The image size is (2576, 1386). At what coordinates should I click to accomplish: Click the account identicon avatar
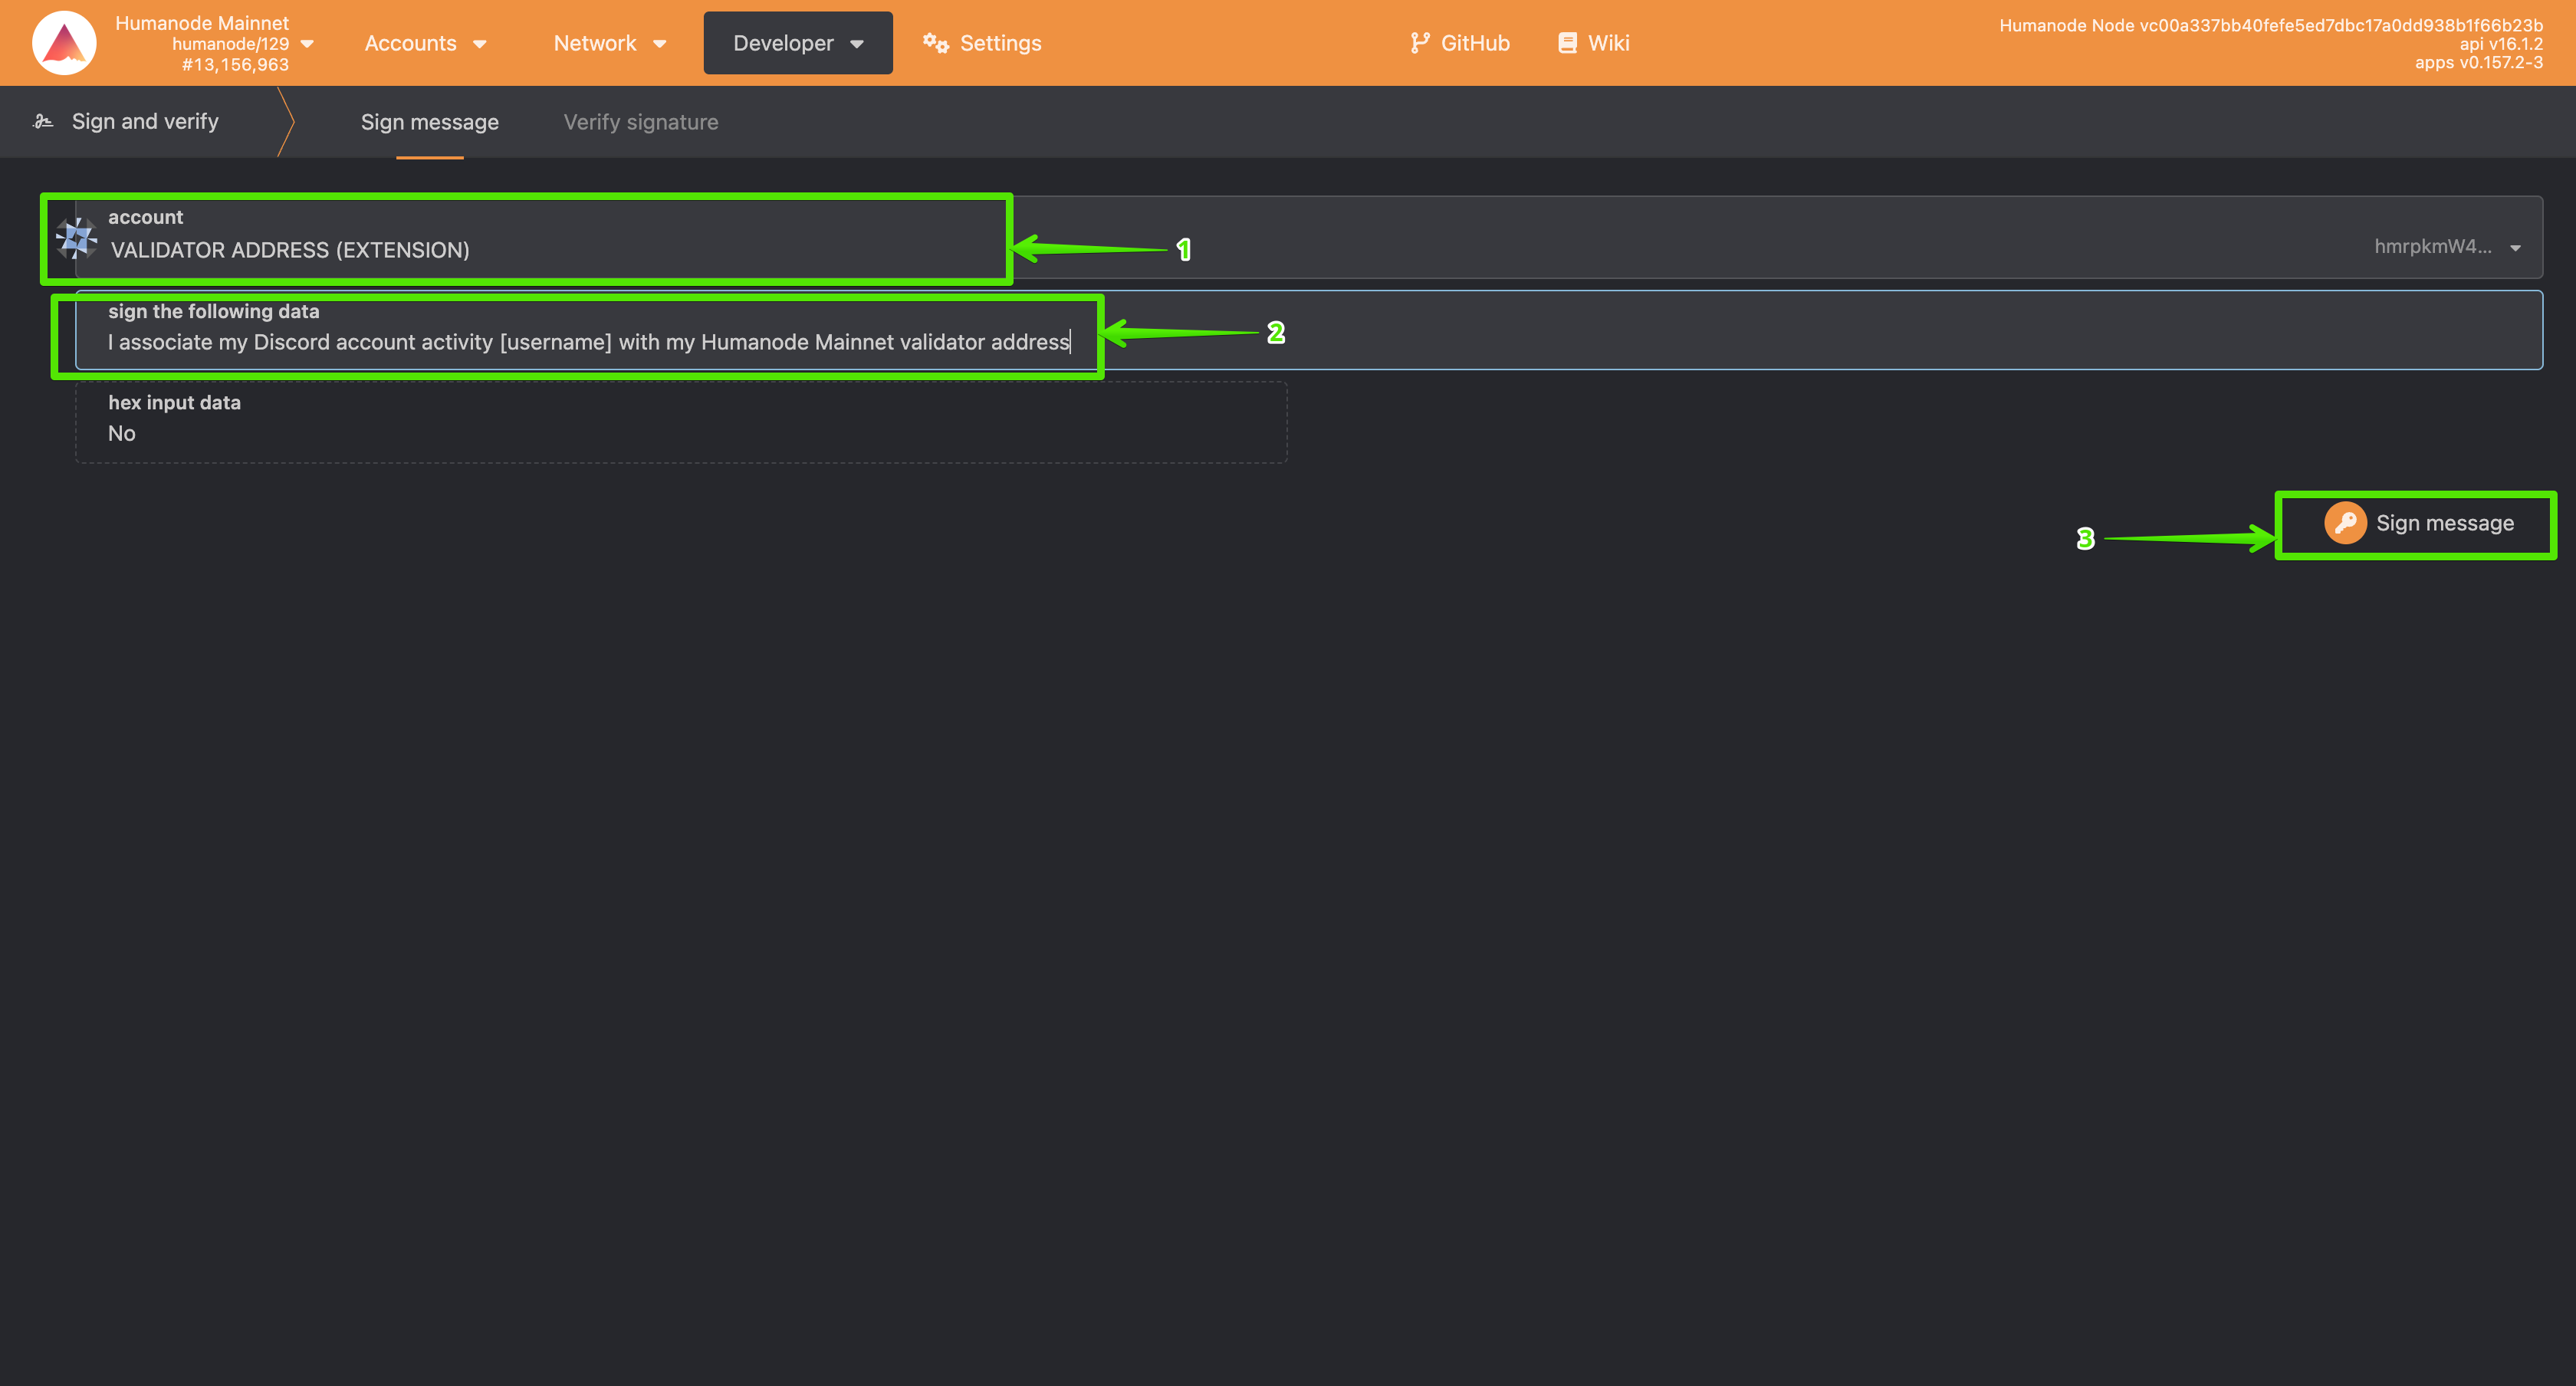tap(76, 238)
